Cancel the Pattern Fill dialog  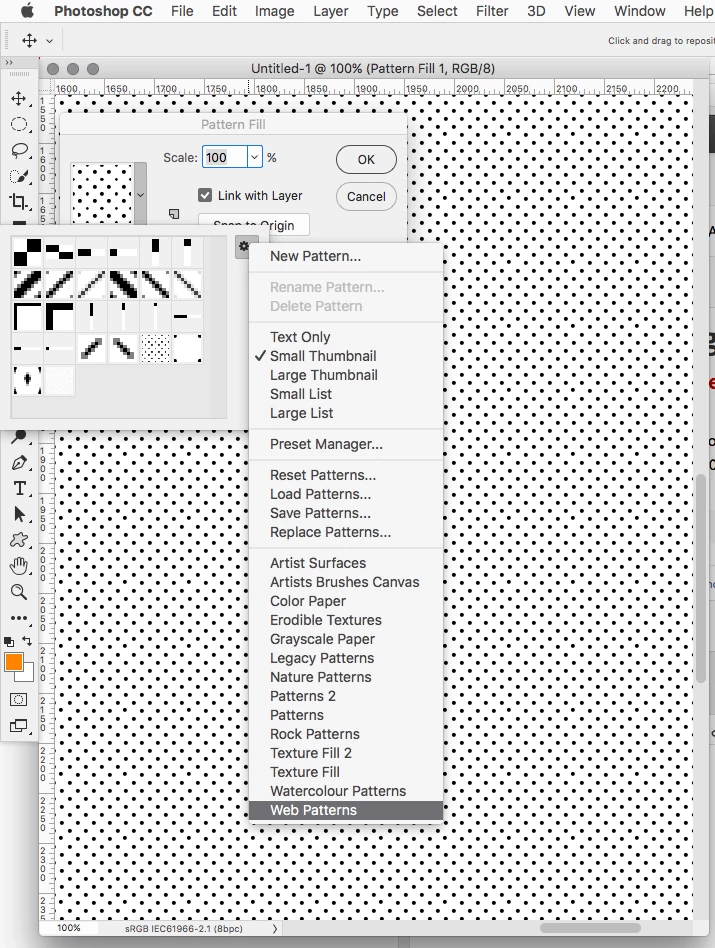click(x=366, y=196)
